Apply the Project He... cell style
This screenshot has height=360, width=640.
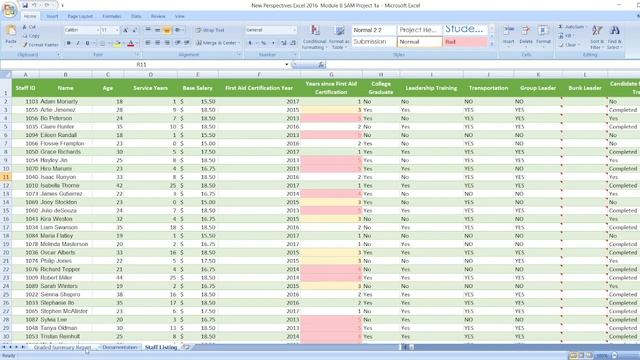(419, 30)
